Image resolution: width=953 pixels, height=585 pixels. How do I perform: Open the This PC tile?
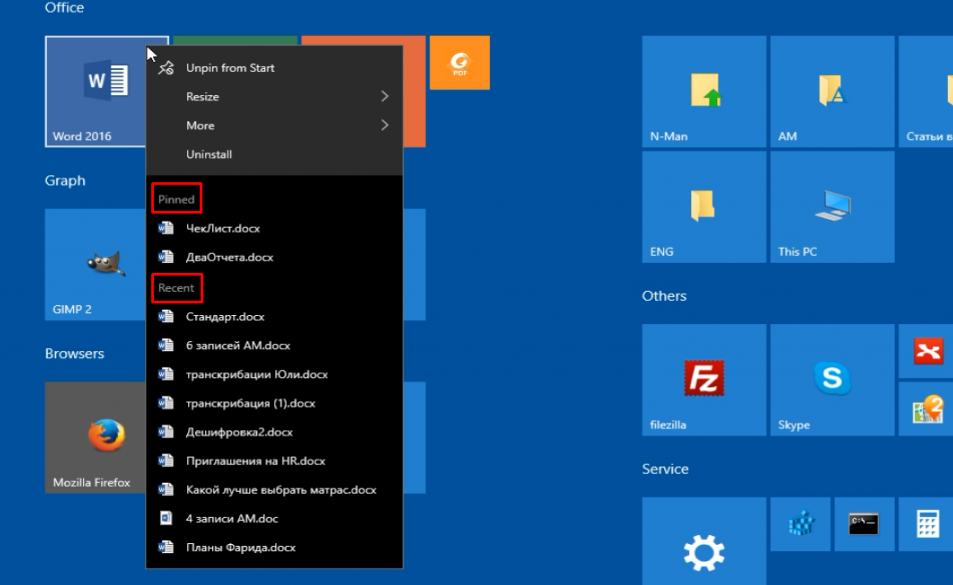(x=830, y=206)
